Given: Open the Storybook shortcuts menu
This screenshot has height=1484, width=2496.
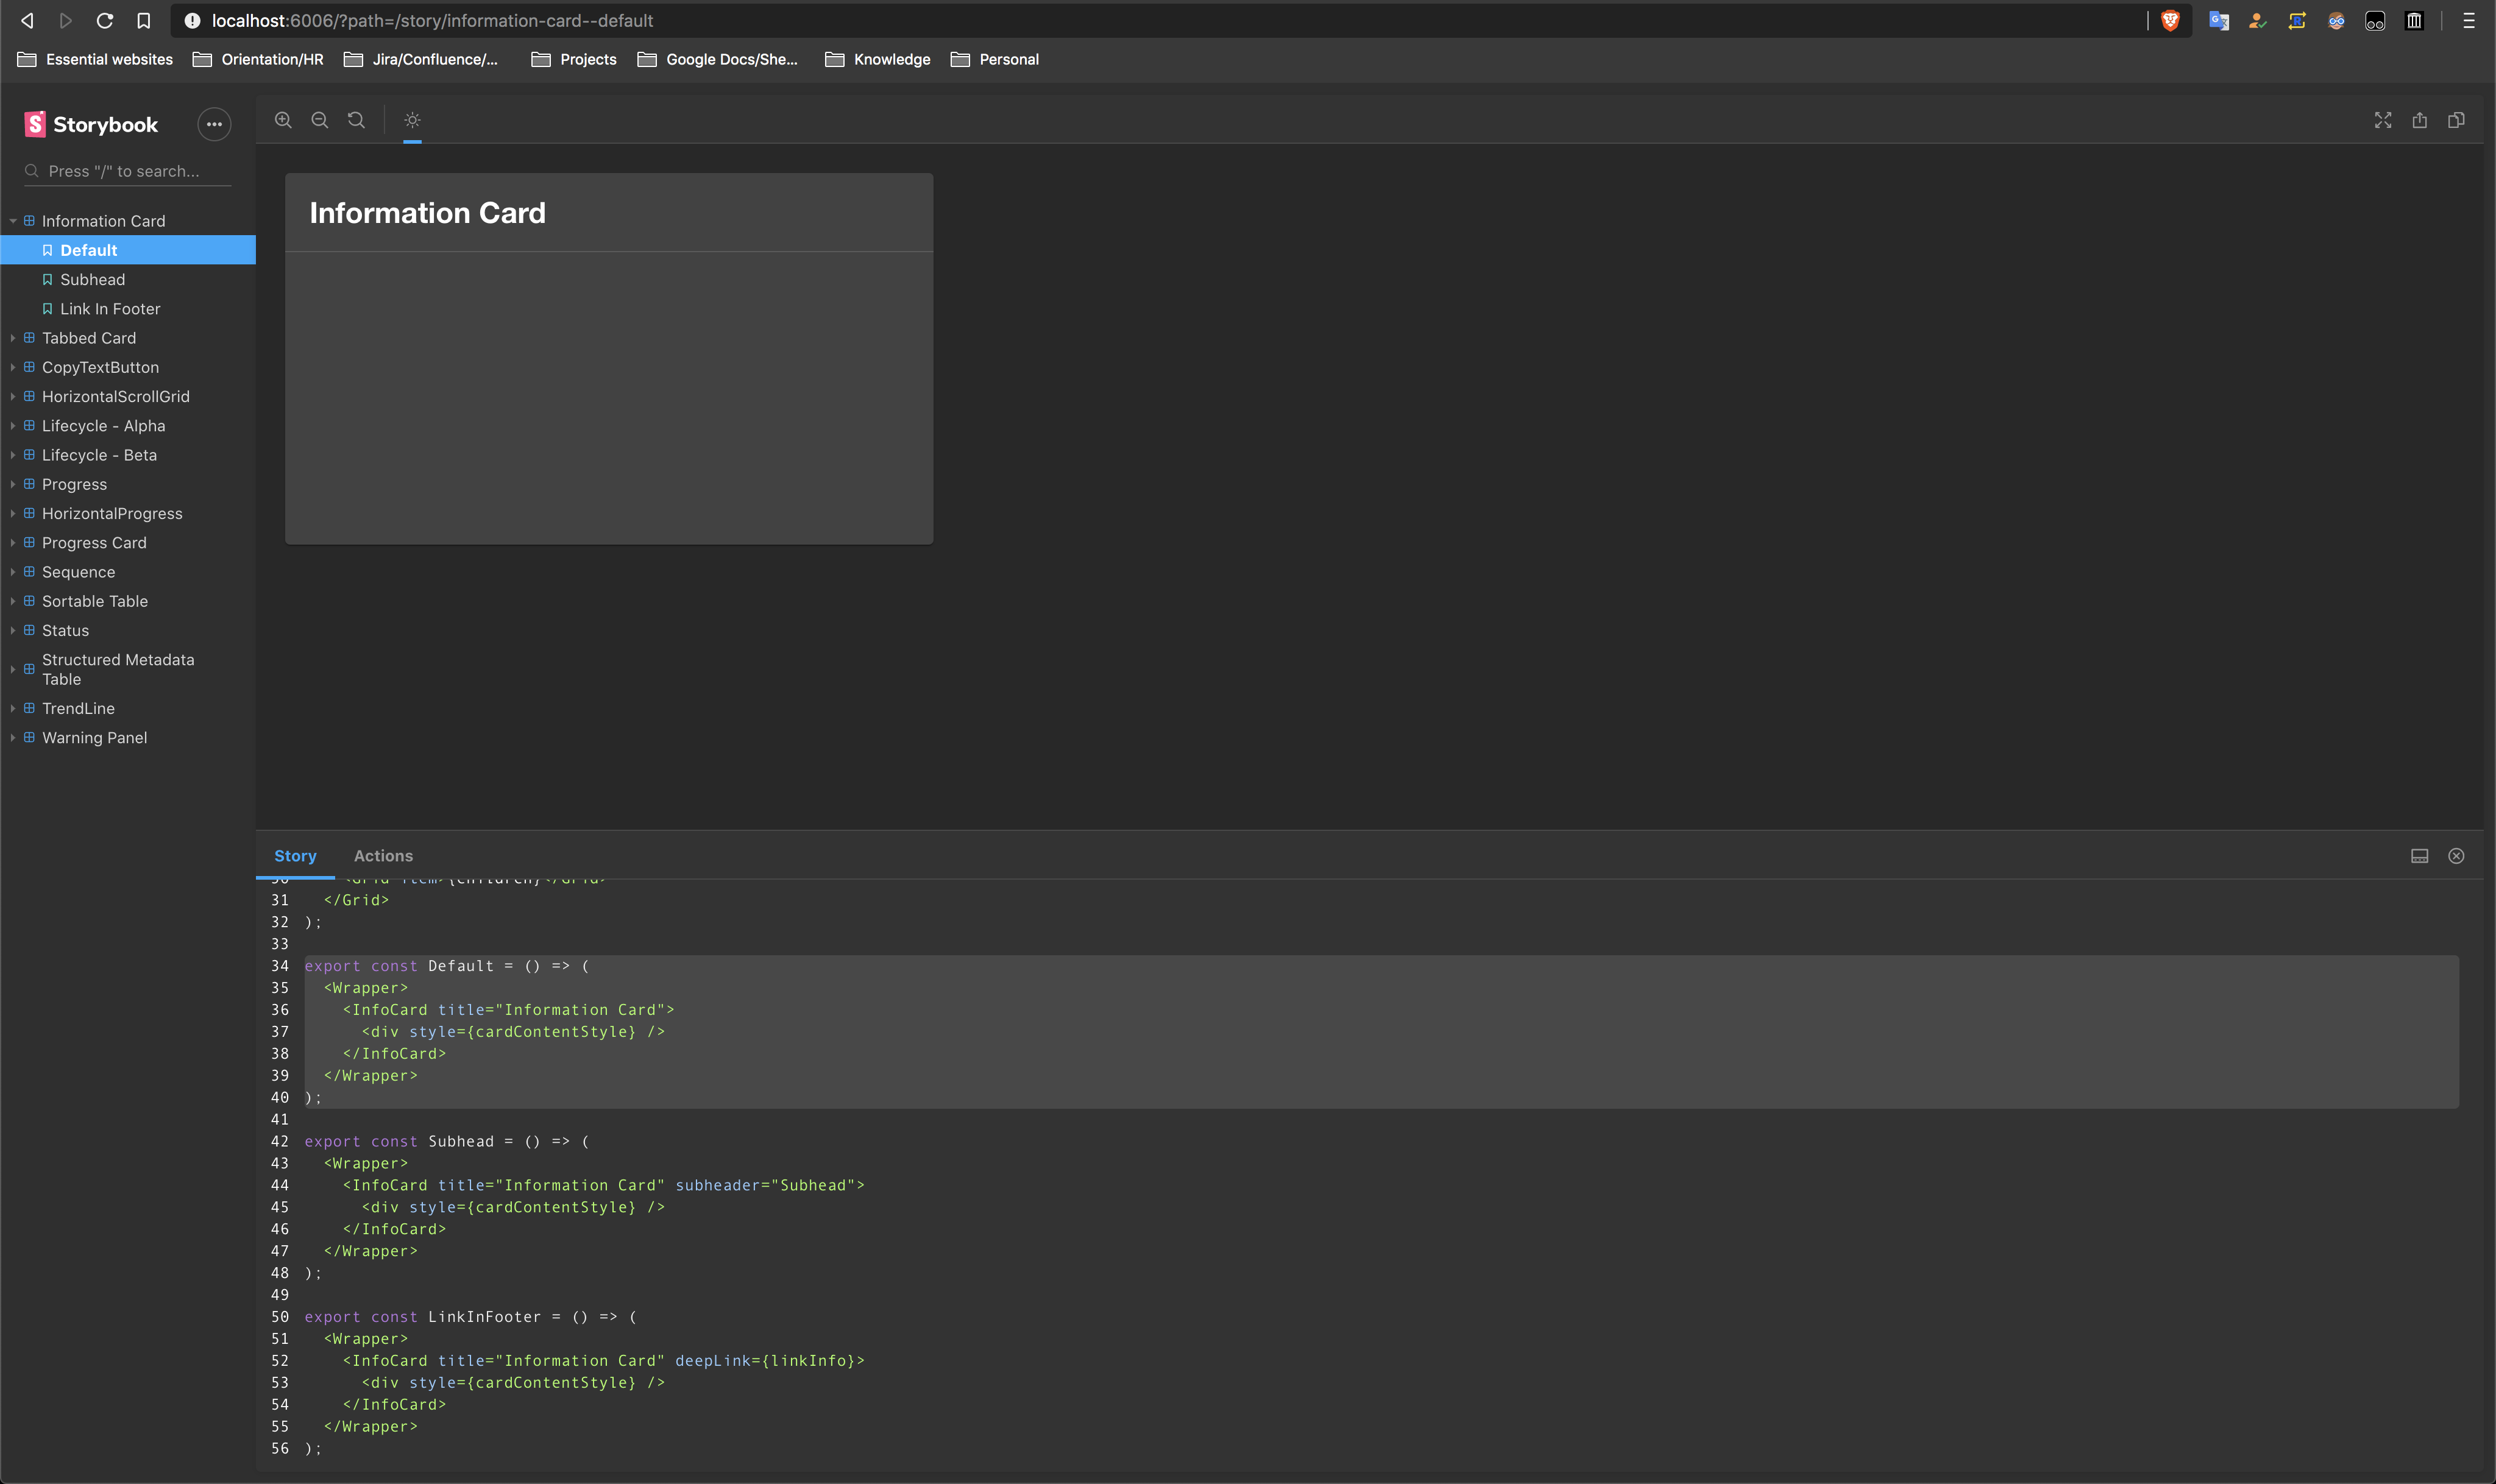Looking at the screenshot, I should (x=214, y=123).
